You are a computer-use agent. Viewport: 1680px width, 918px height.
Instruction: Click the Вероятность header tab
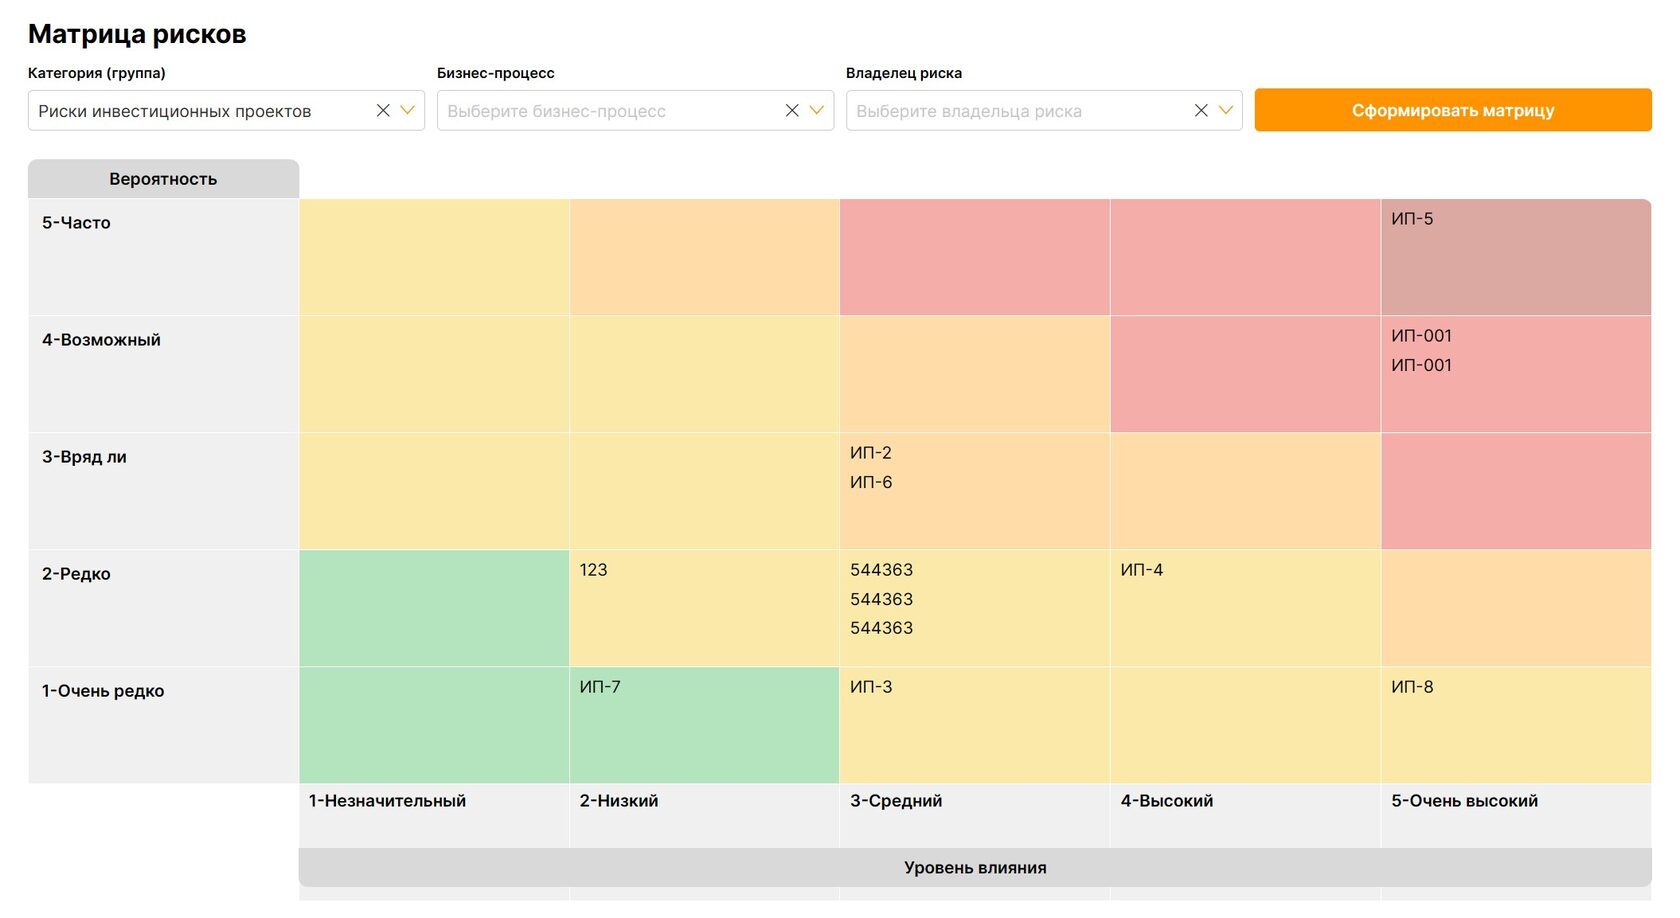[163, 179]
